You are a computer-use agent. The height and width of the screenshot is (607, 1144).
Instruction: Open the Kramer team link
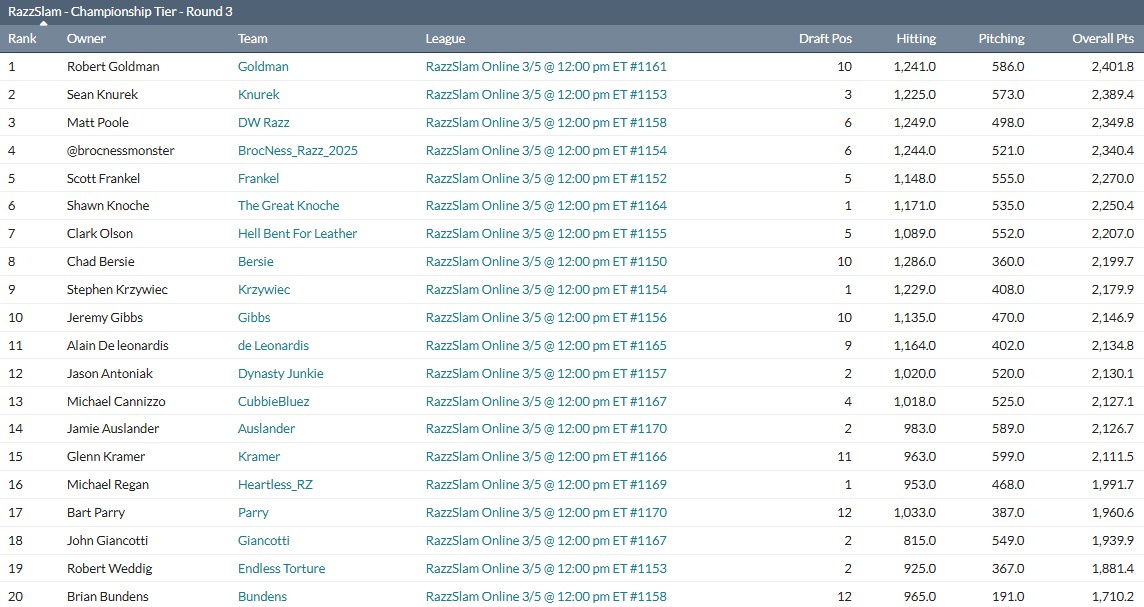point(259,457)
